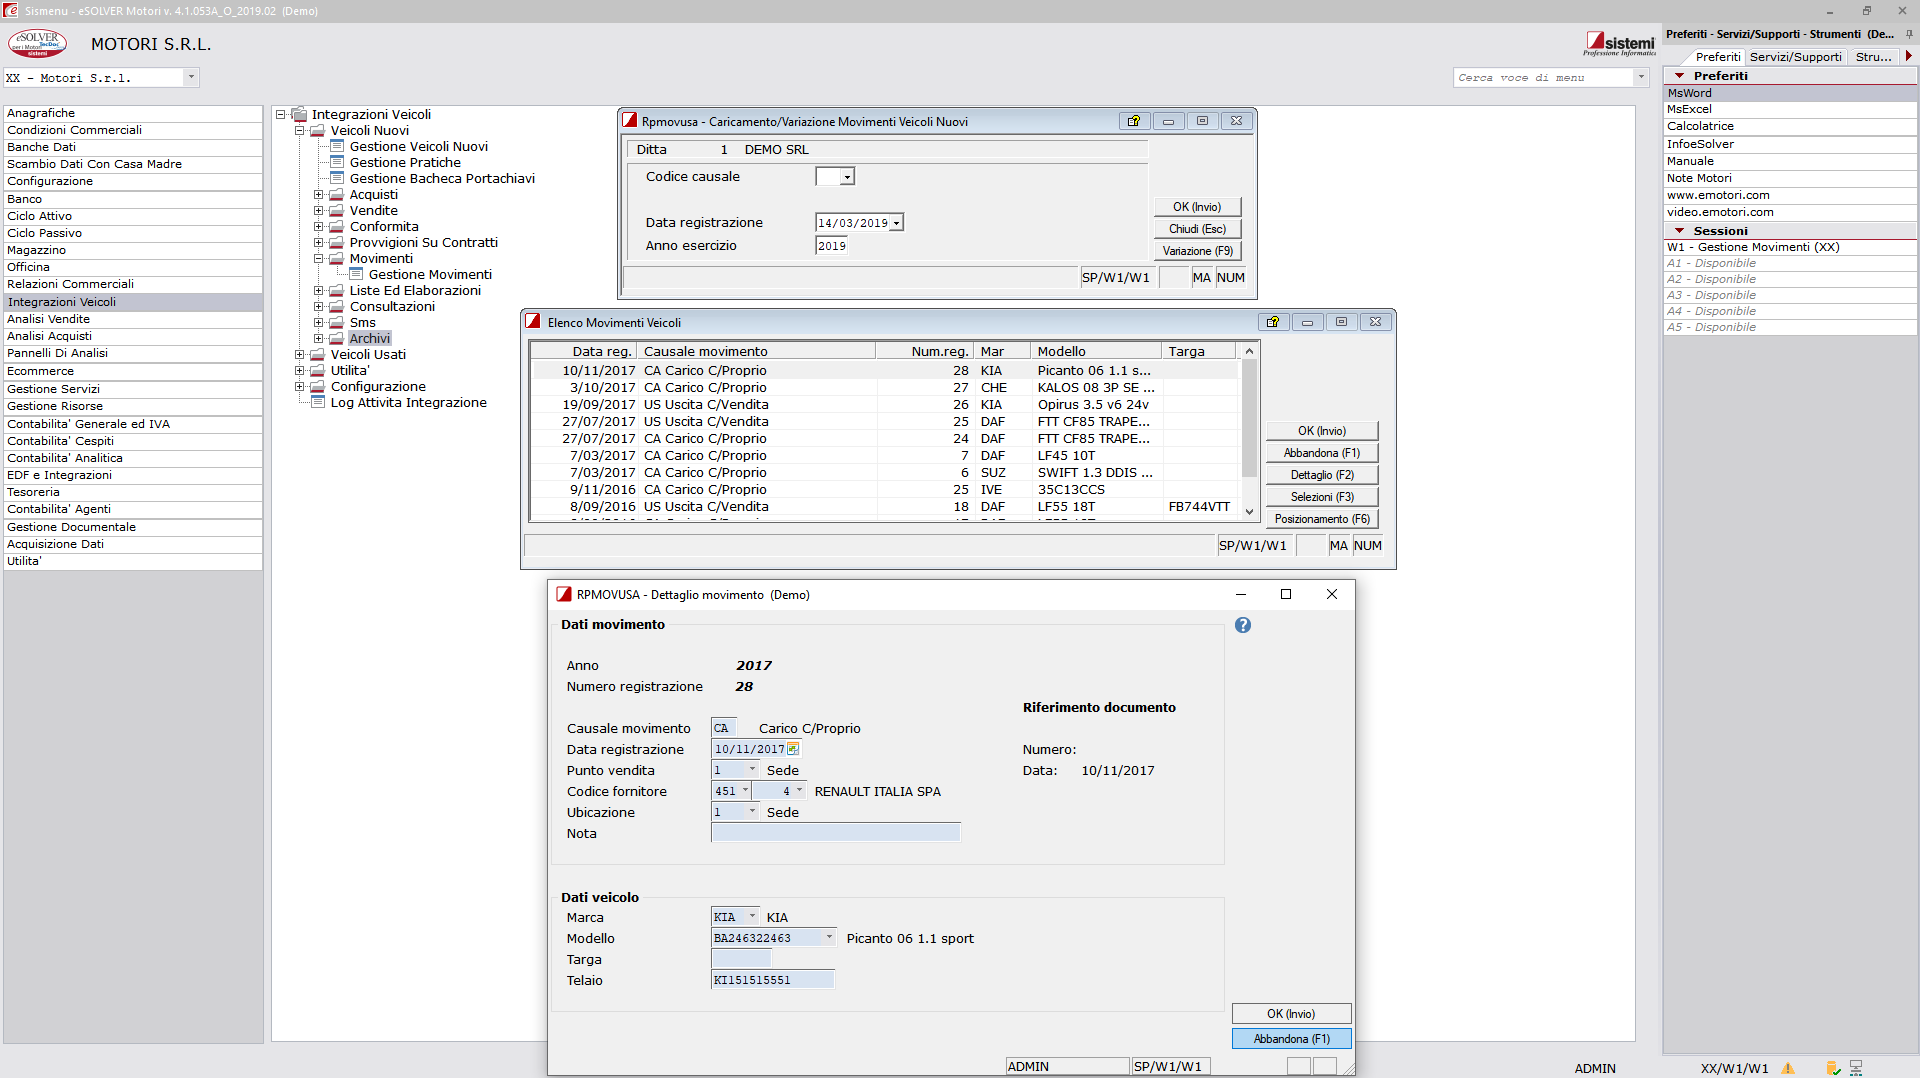Collapse the Veicoli Nuovi tree node
Image resolution: width=1920 pixels, height=1078 pixels.
pyautogui.click(x=299, y=130)
